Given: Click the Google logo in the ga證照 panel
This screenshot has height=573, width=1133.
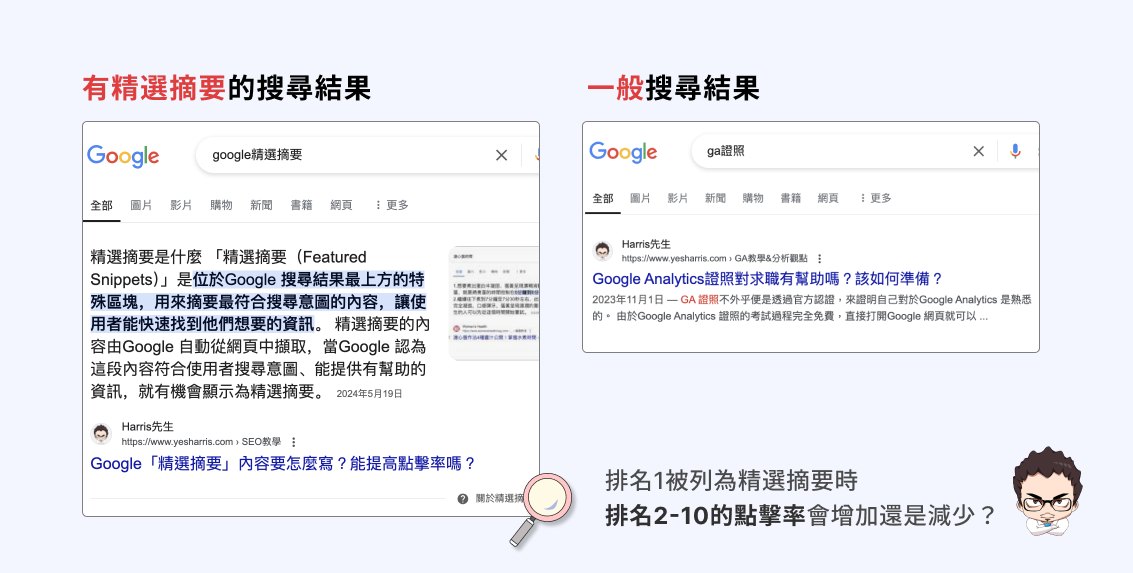Looking at the screenshot, I should click(623, 152).
